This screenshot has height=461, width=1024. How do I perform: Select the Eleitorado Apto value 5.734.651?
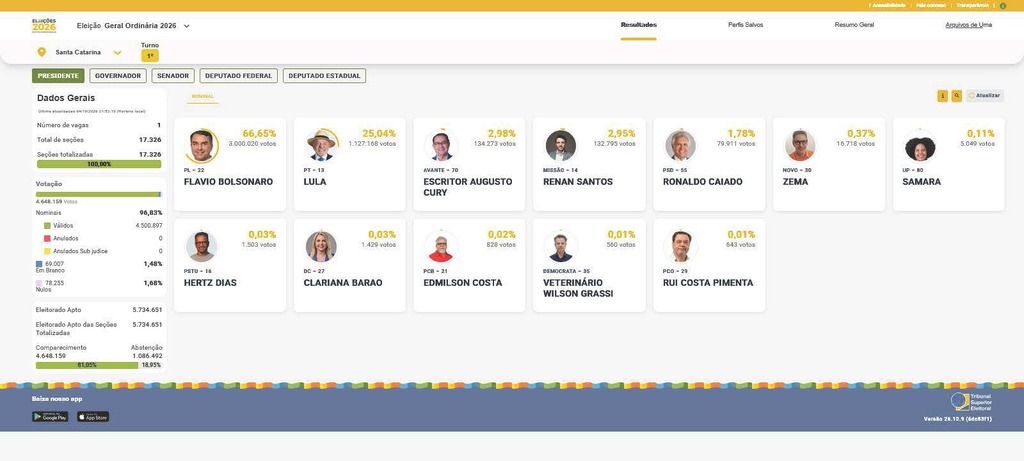[x=147, y=310]
